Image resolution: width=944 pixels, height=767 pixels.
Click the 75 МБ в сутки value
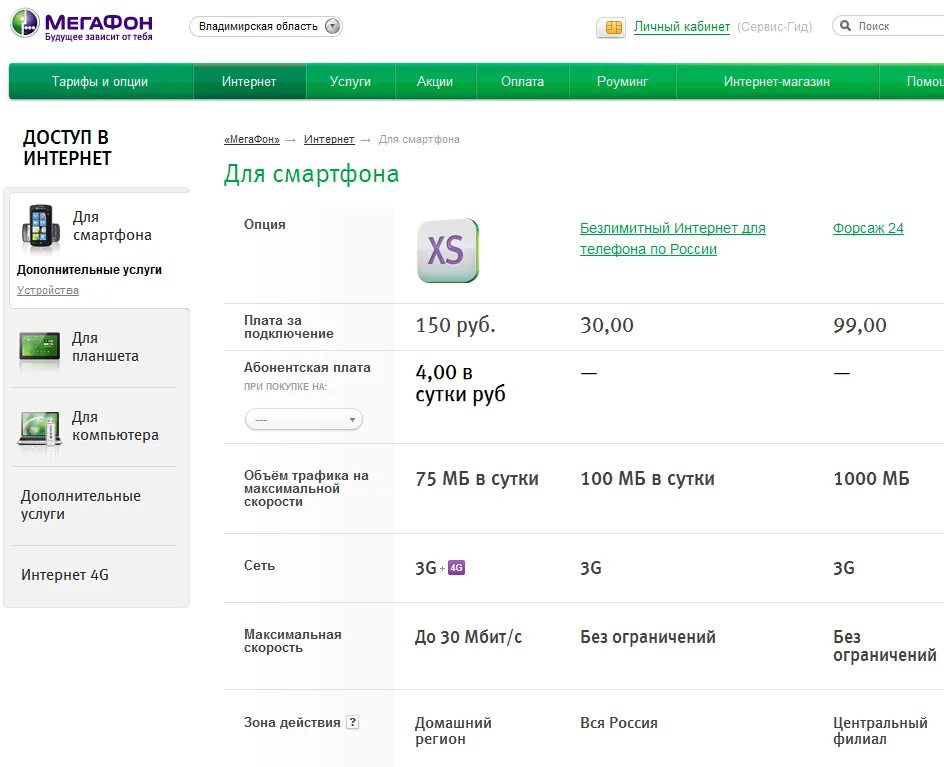coord(477,479)
